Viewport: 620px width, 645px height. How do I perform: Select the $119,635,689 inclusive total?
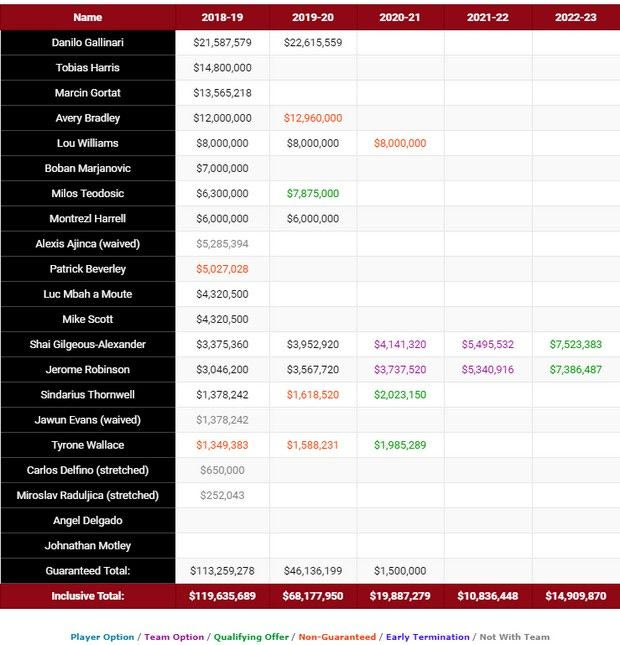point(221,597)
